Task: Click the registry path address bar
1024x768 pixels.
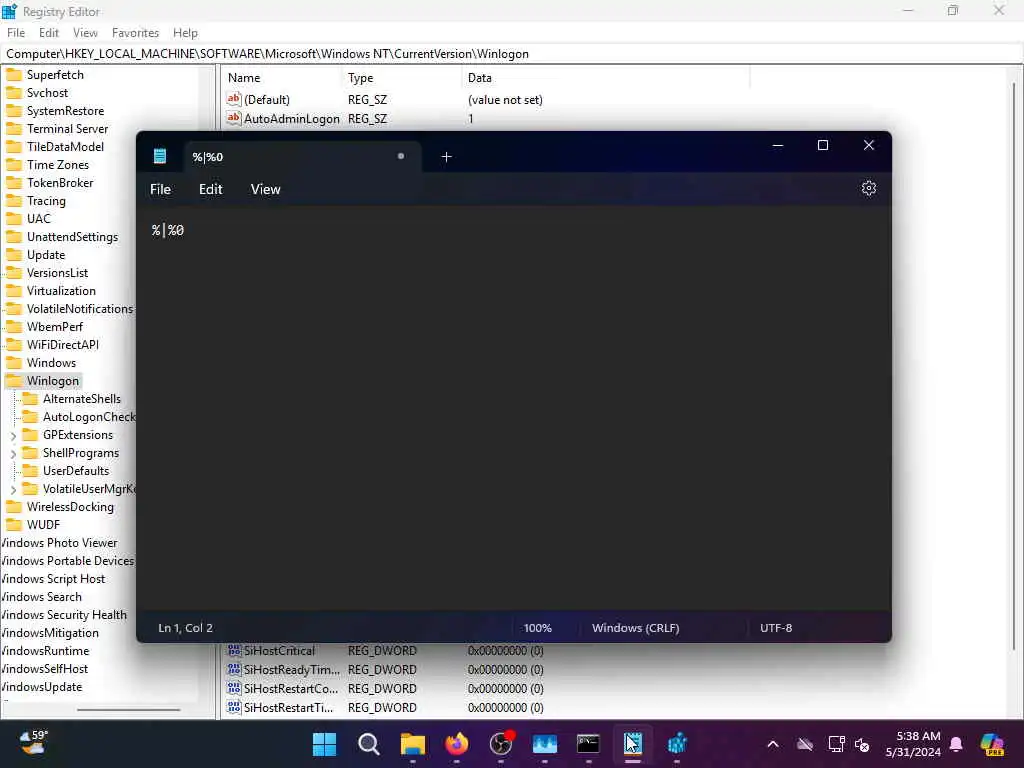Action: [511, 54]
